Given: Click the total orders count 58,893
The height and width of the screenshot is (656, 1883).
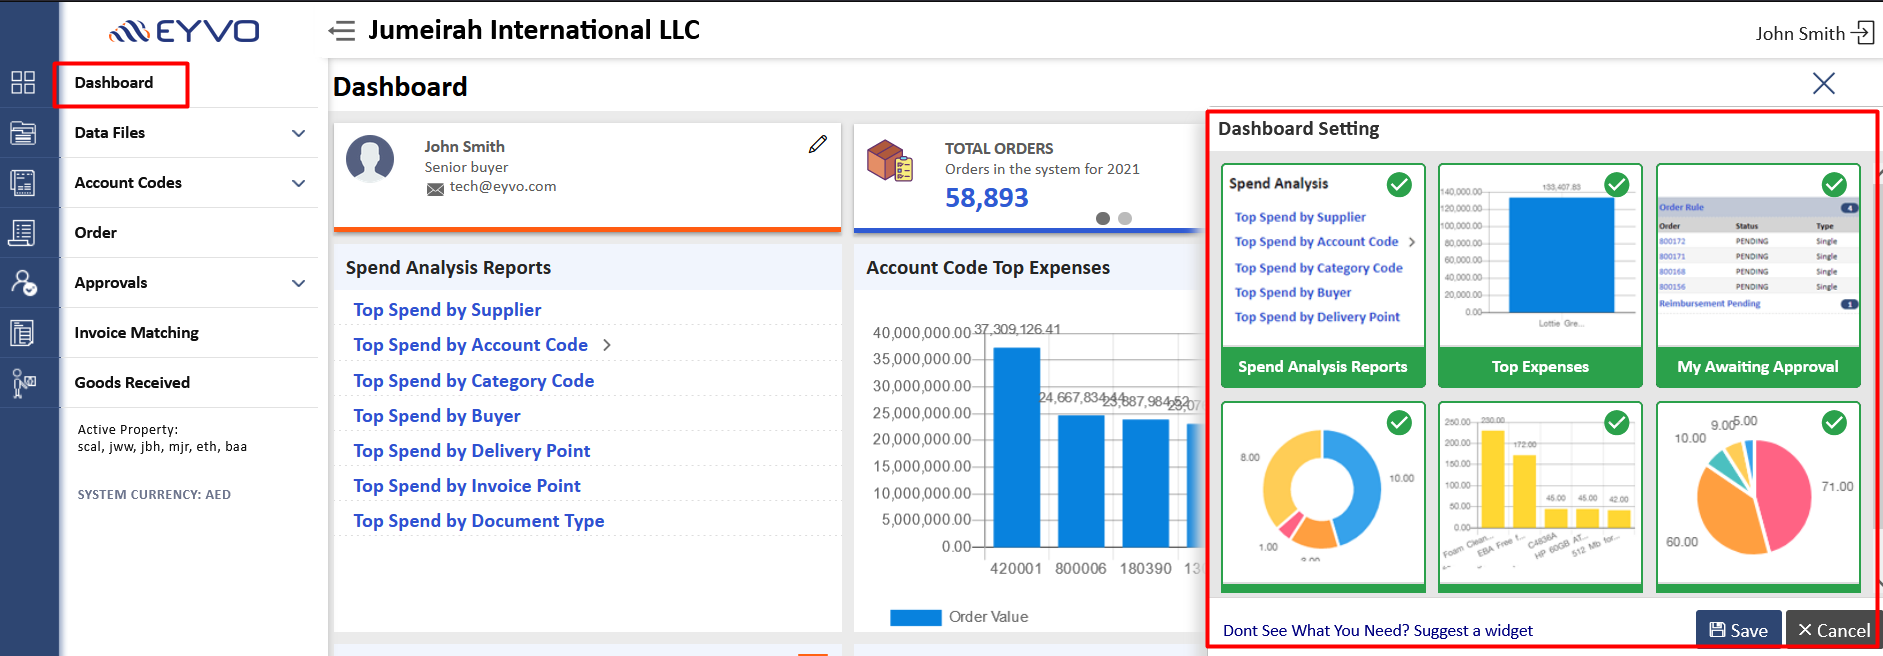Looking at the screenshot, I should coord(986,198).
